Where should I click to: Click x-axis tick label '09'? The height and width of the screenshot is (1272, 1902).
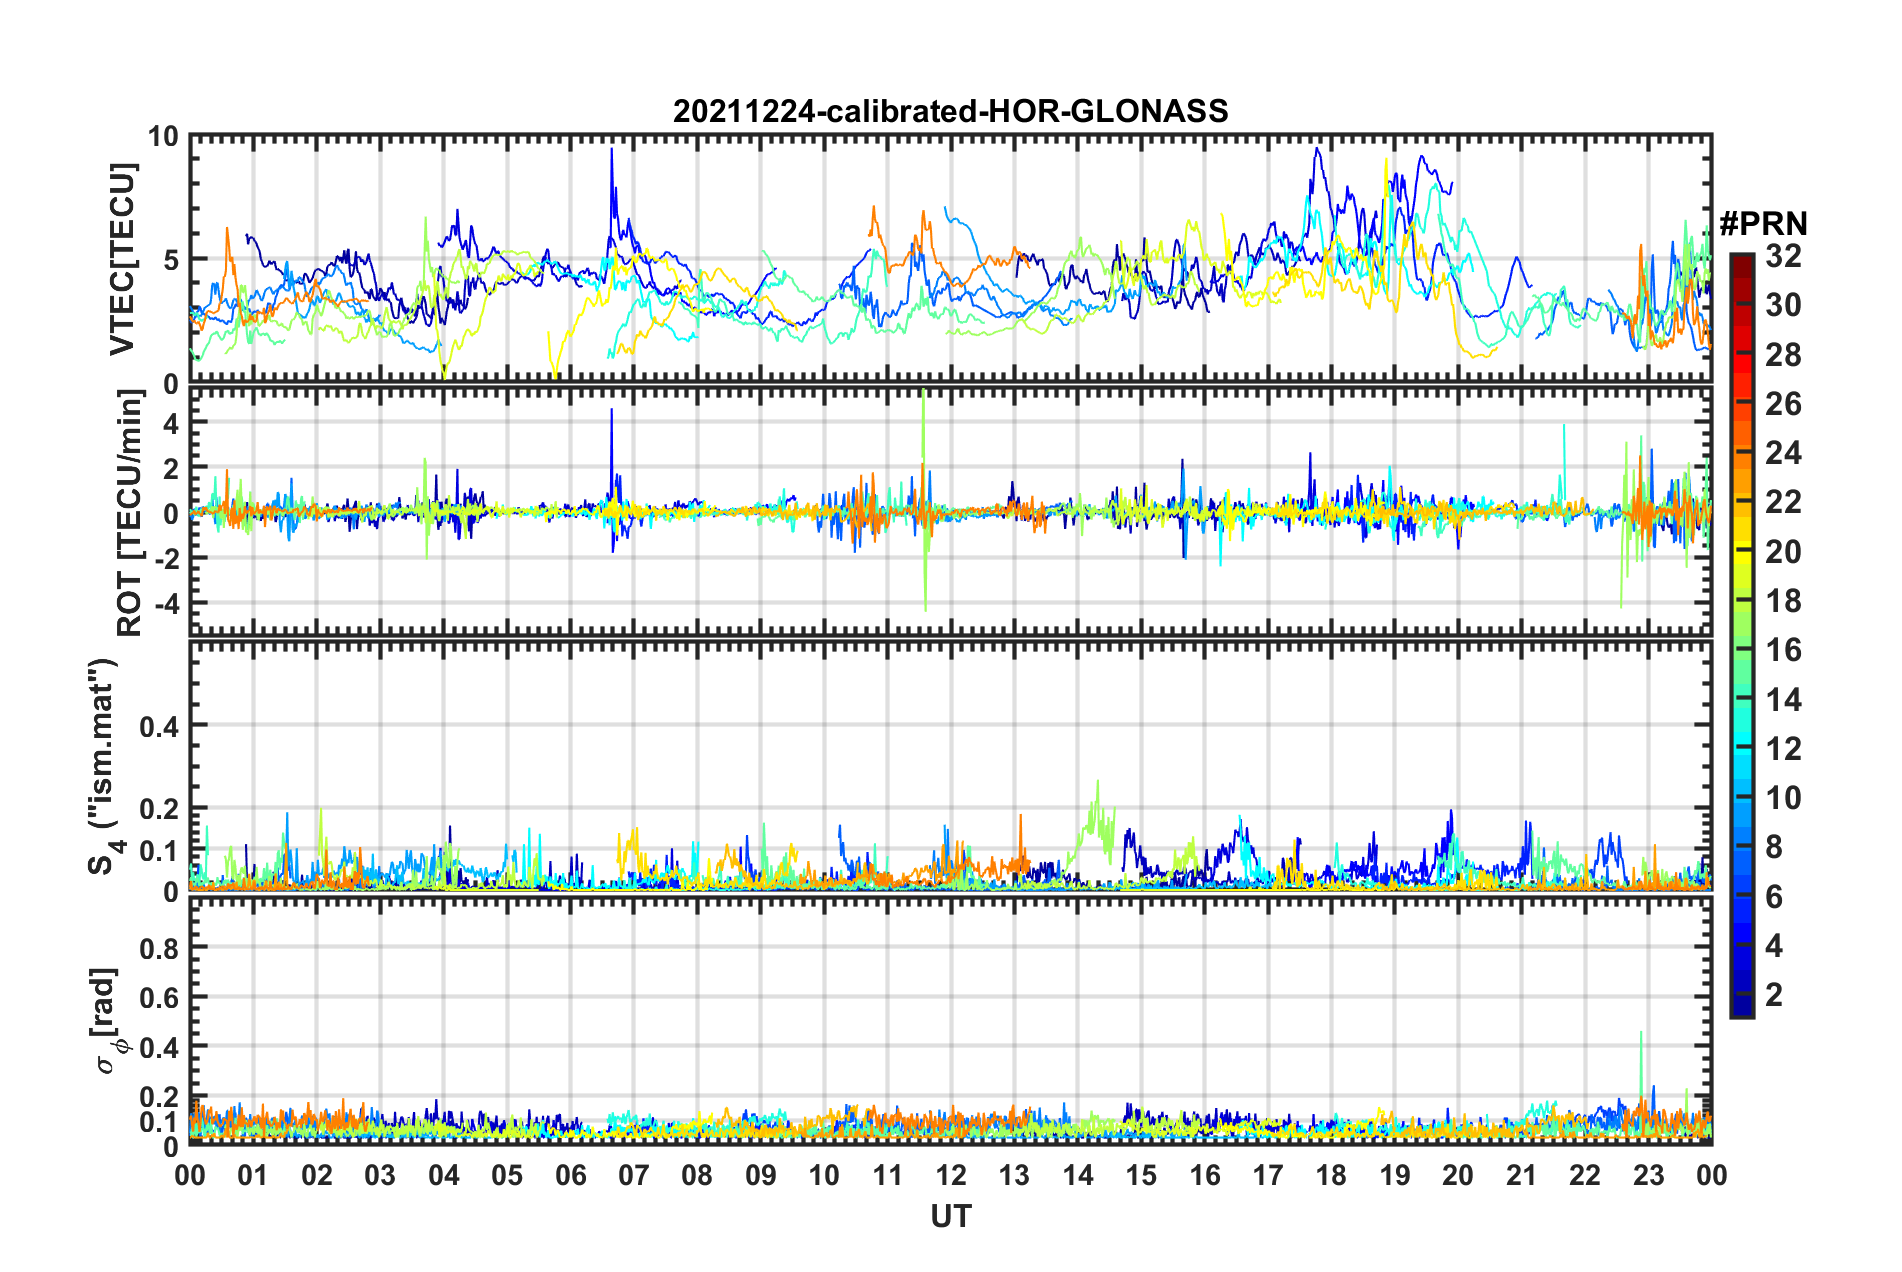click(761, 1175)
